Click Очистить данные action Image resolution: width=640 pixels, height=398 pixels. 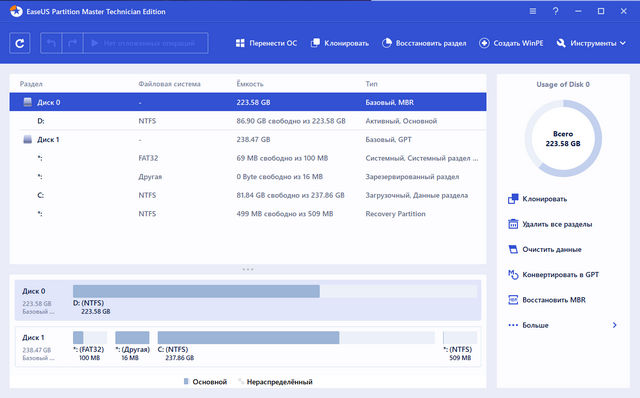[552, 249]
